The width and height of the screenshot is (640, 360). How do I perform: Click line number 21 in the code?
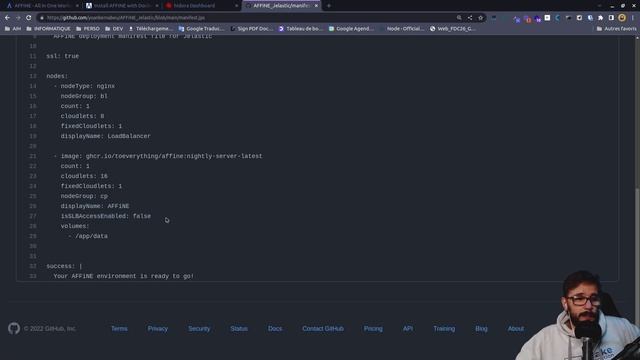point(33,156)
